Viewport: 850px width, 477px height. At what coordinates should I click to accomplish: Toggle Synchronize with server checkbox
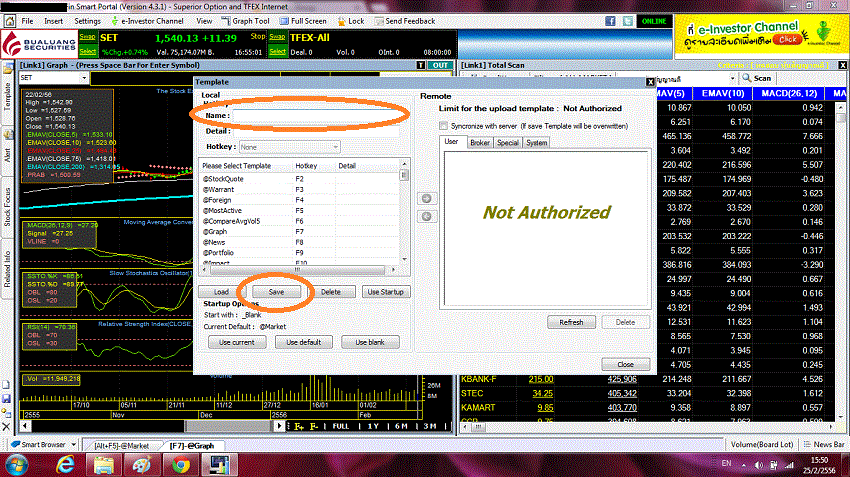click(x=443, y=126)
